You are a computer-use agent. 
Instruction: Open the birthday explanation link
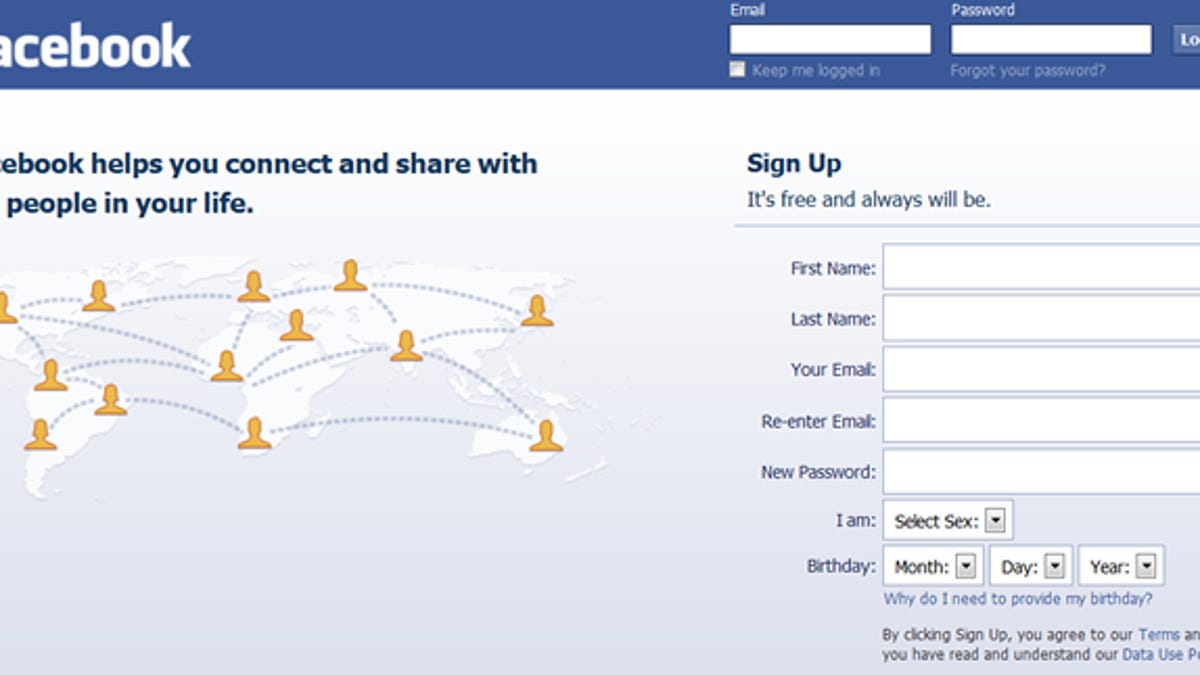tap(1018, 599)
